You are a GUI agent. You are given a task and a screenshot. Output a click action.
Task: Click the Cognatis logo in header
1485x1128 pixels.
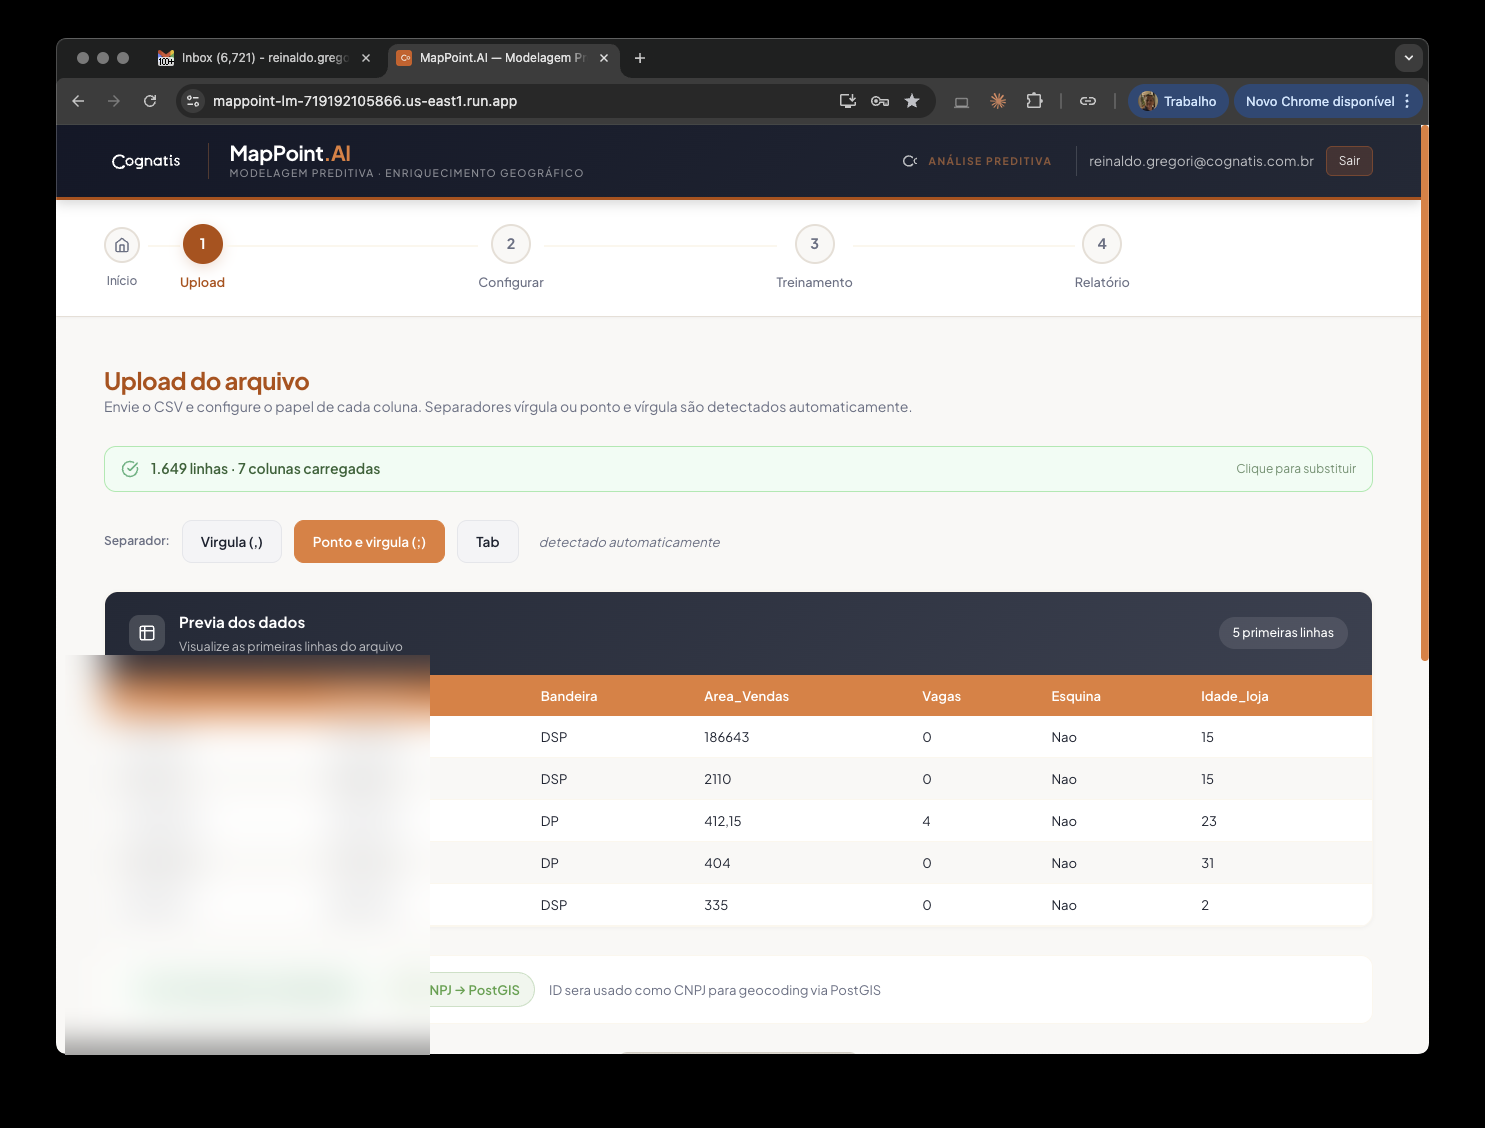[x=146, y=161]
